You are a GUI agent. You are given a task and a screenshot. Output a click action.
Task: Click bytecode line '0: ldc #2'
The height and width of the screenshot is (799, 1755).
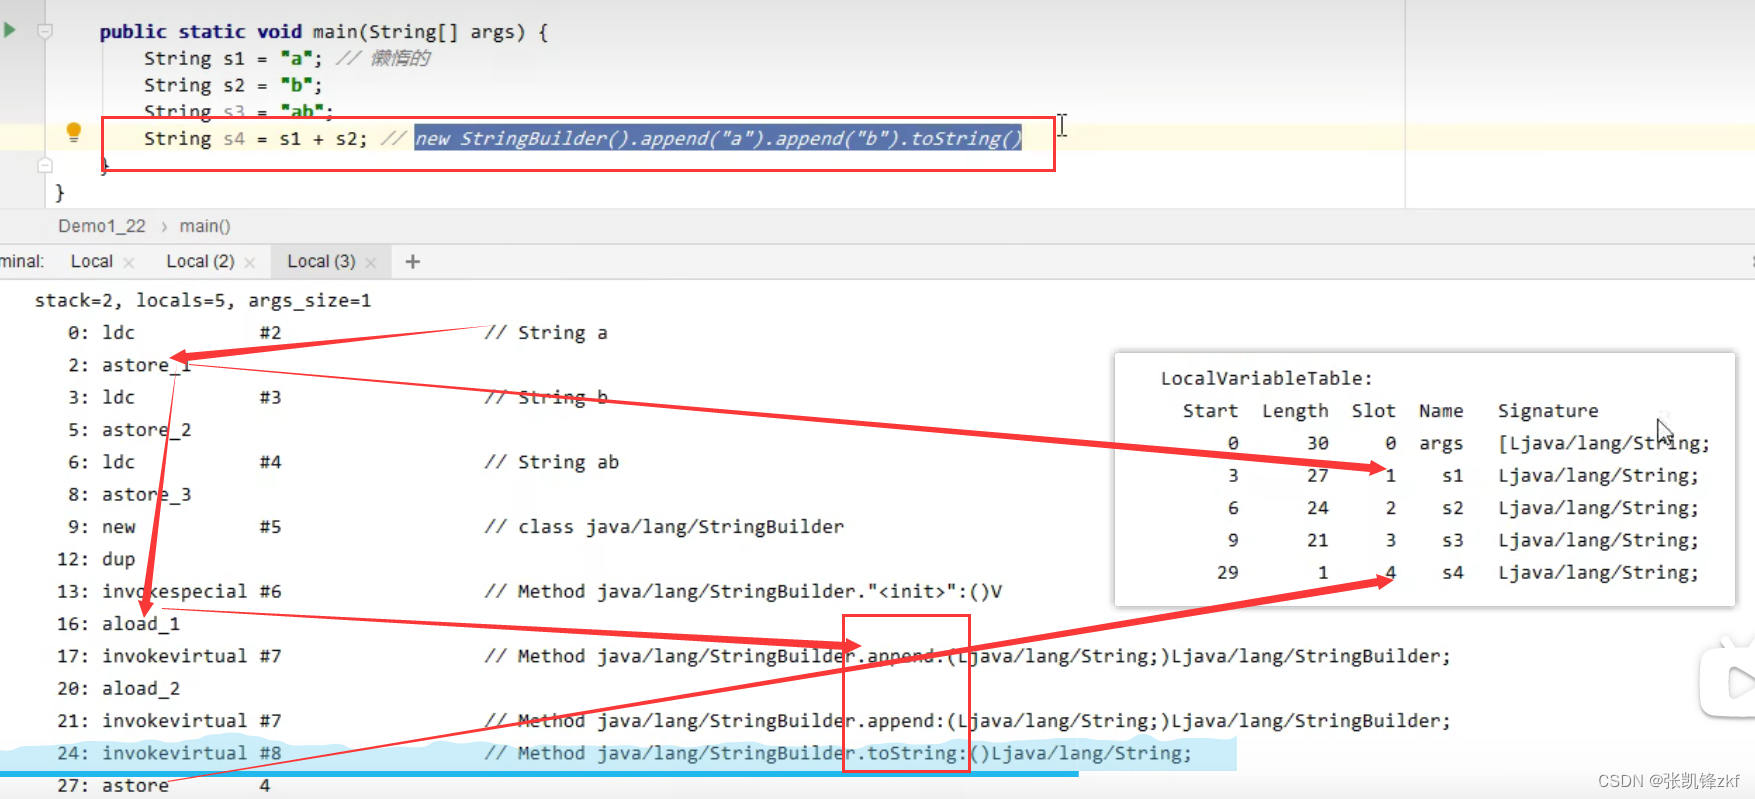click(x=174, y=332)
